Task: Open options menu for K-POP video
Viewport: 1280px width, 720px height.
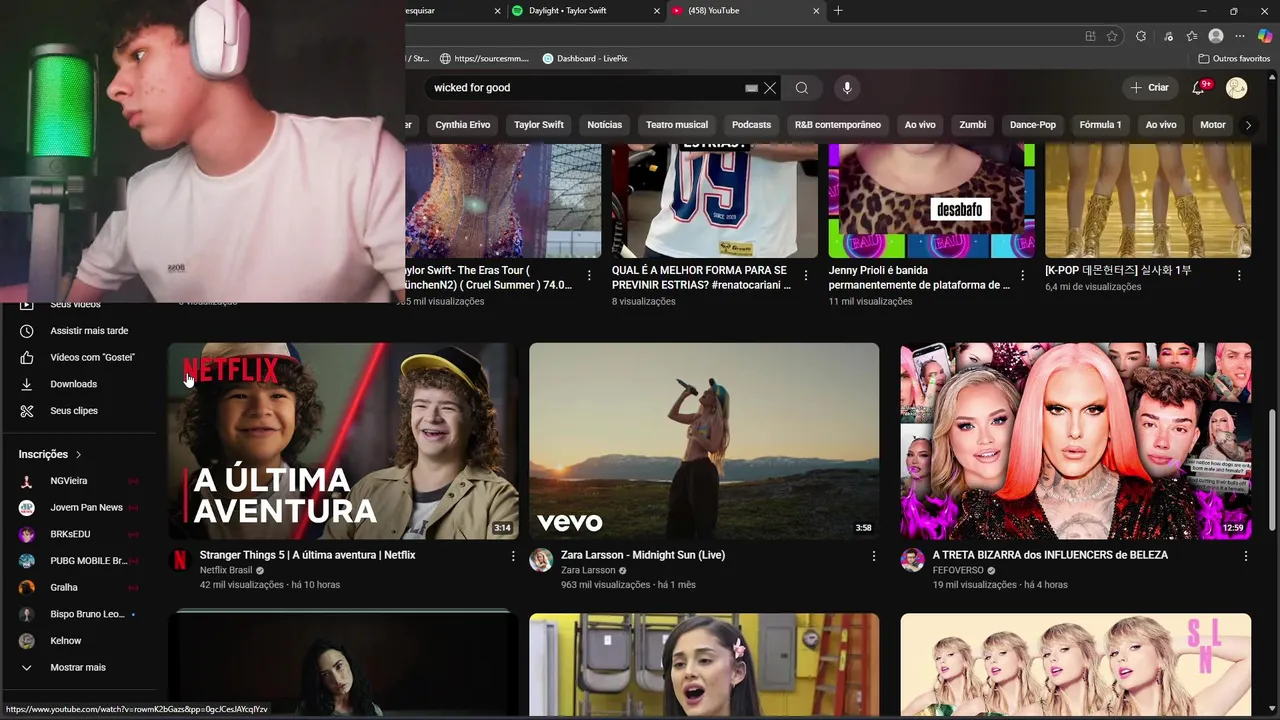Action: [1239, 275]
